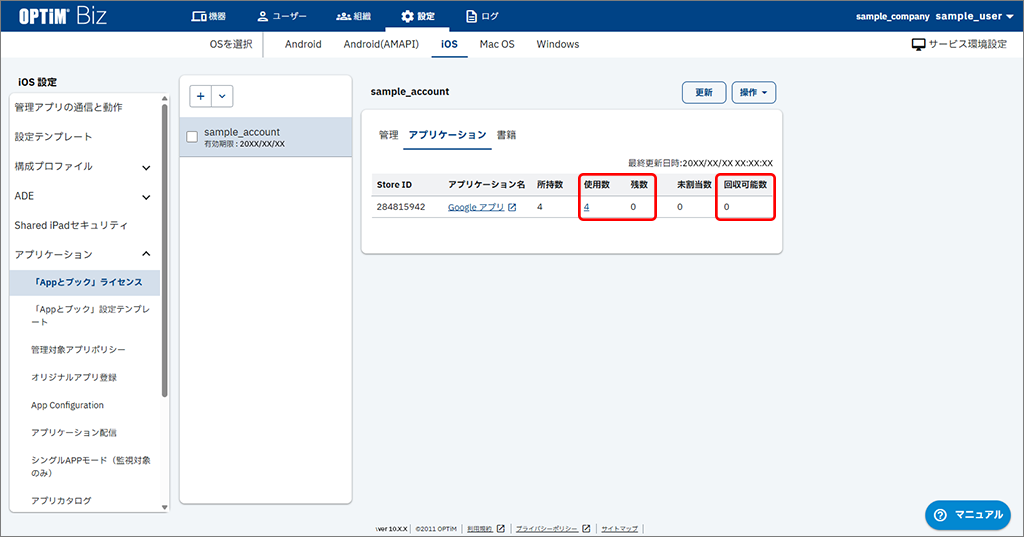The height and width of the screenshot is (537, 1024).
Task: Click sidebar scroll down arrow
Action: [165, 507]
